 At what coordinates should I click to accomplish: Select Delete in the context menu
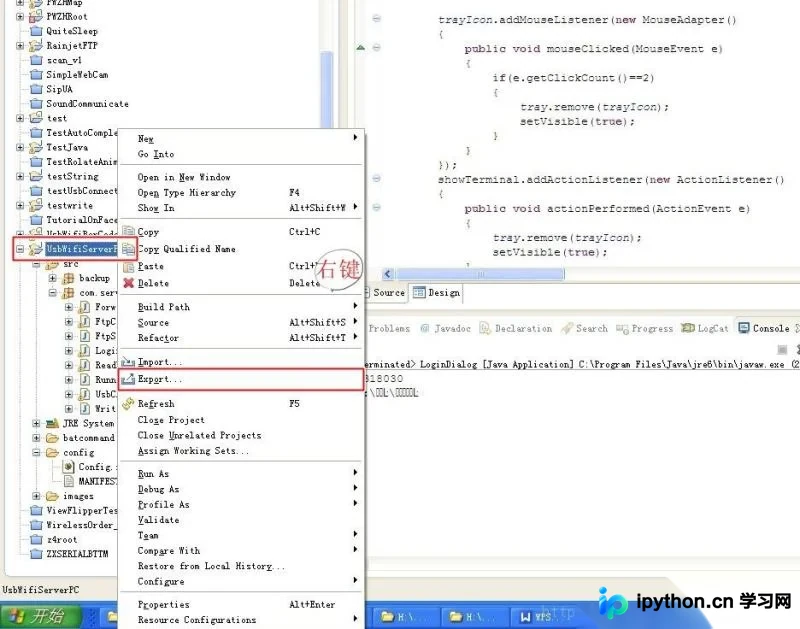[x=241, y=283]
